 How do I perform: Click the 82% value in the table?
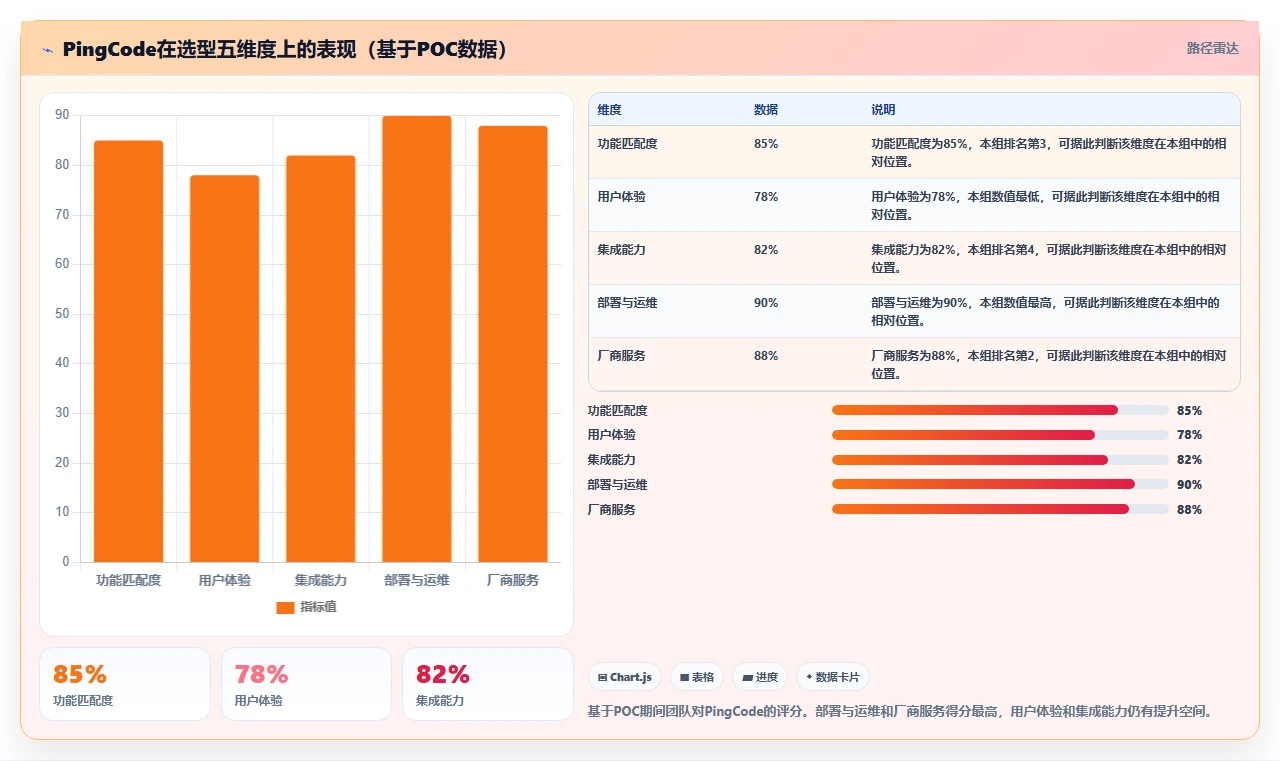pos(766,250)
